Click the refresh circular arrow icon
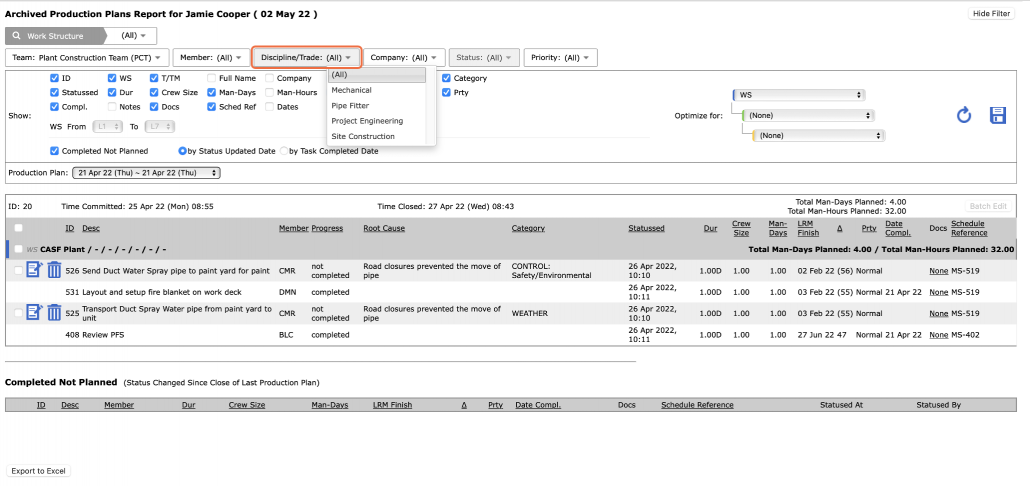The image size is (1030, 486). (x=963, y=116)
